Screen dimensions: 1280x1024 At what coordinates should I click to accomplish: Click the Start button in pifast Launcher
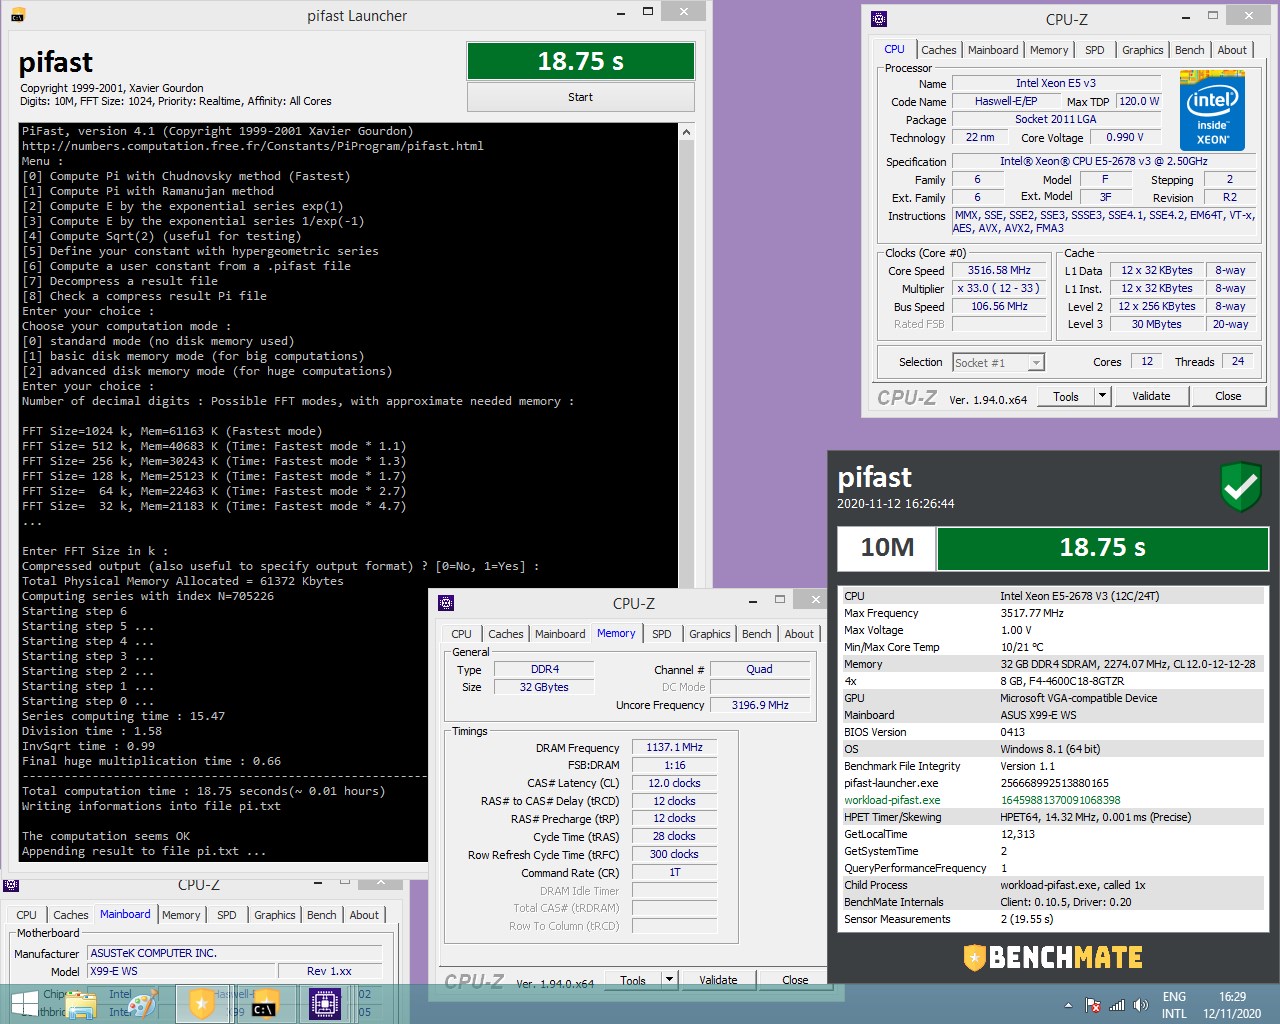click(580, 97)
